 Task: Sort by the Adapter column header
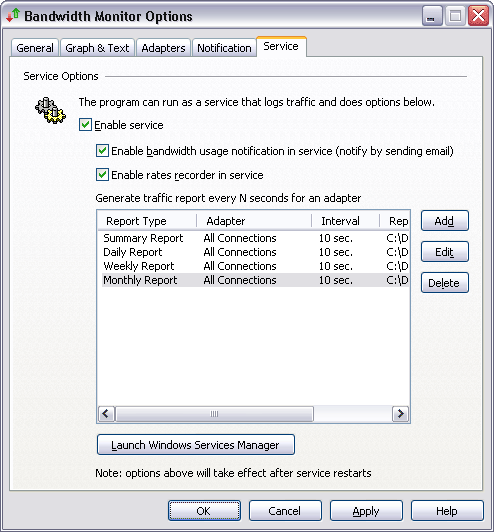[x=254, y=221]
